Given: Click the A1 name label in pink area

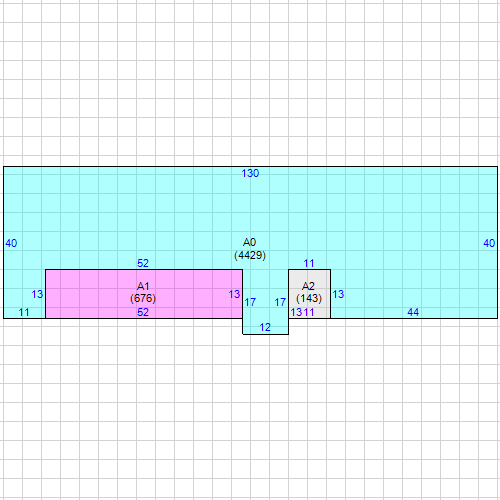Looking at the screenshot, I should [143, 286].
